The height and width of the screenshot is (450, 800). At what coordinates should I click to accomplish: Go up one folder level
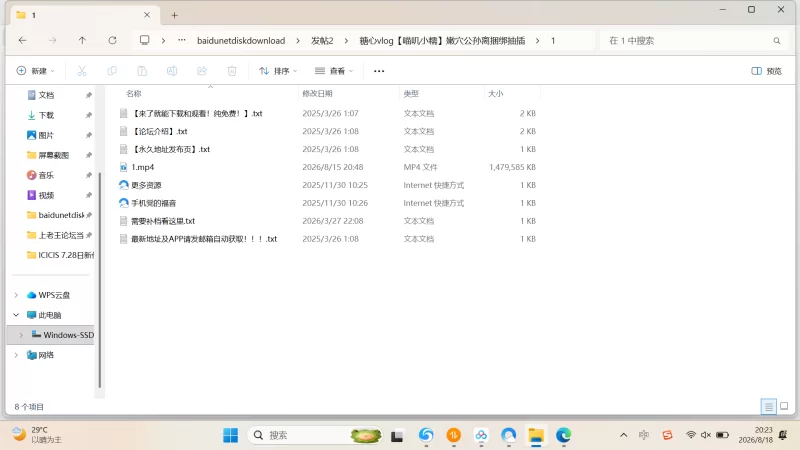pyautogui.click(x=82, y=40)
